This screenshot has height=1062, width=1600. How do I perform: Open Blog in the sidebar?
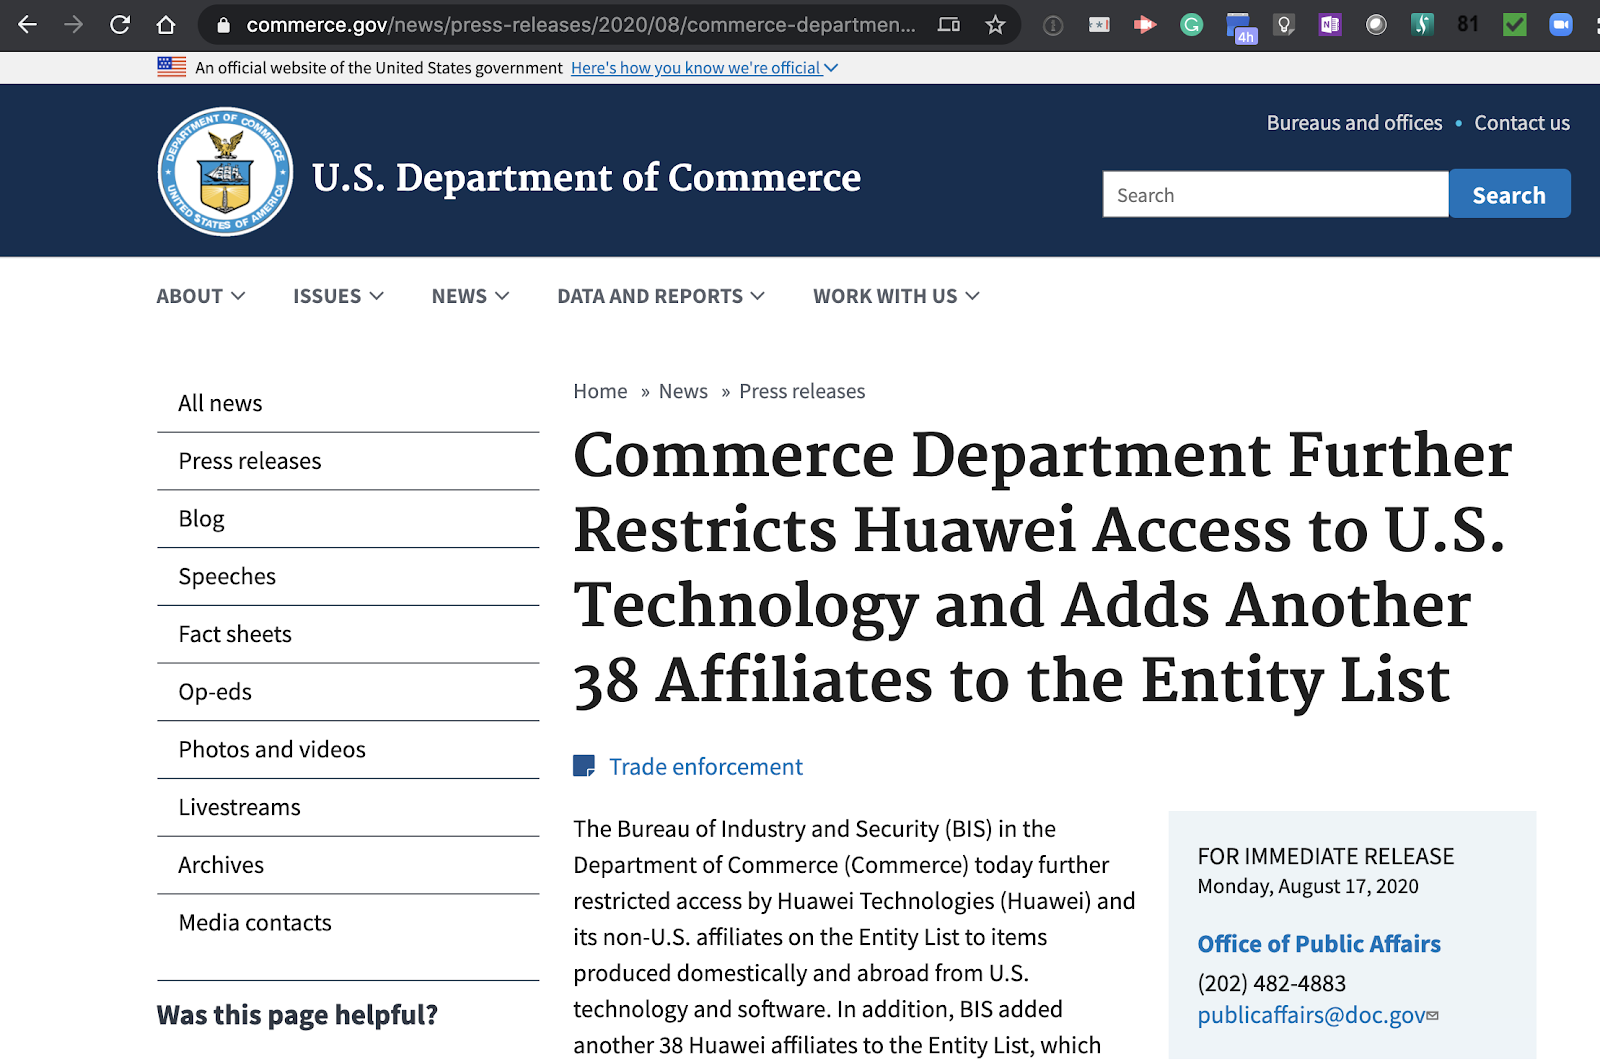[x=348, y=519]
